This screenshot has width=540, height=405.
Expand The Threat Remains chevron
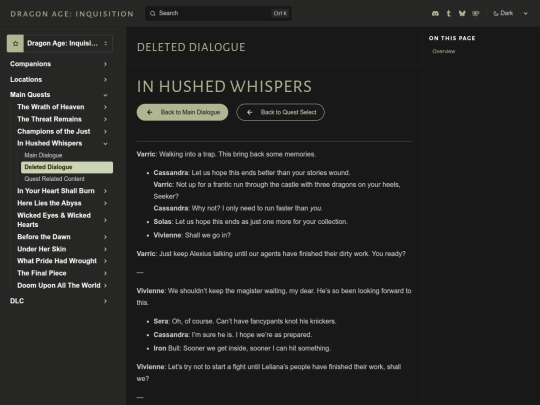coord(105,120)
